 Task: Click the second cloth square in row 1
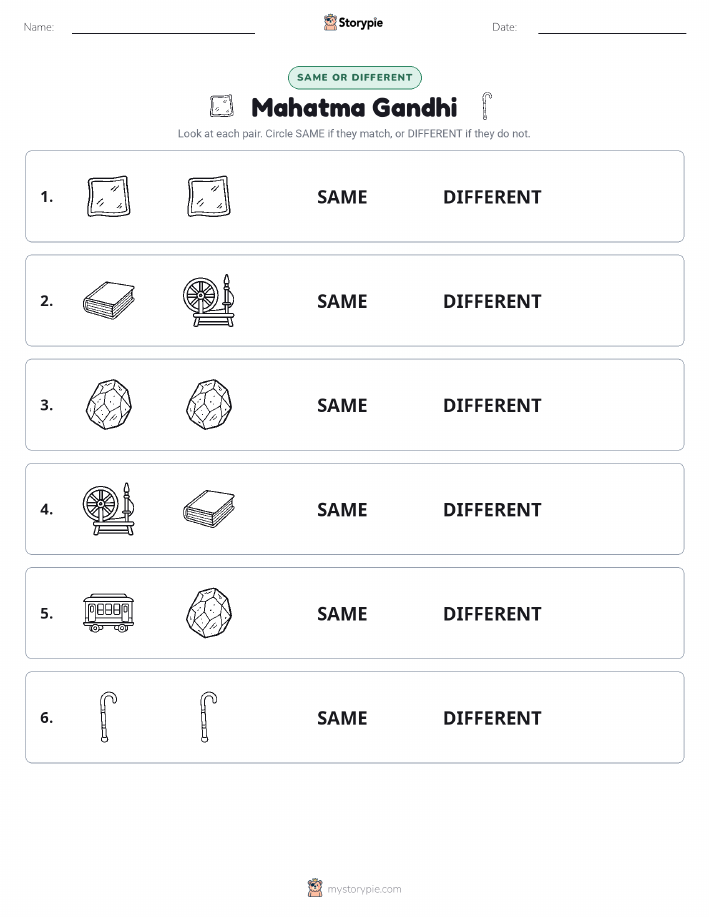click(x=209, y=196)
